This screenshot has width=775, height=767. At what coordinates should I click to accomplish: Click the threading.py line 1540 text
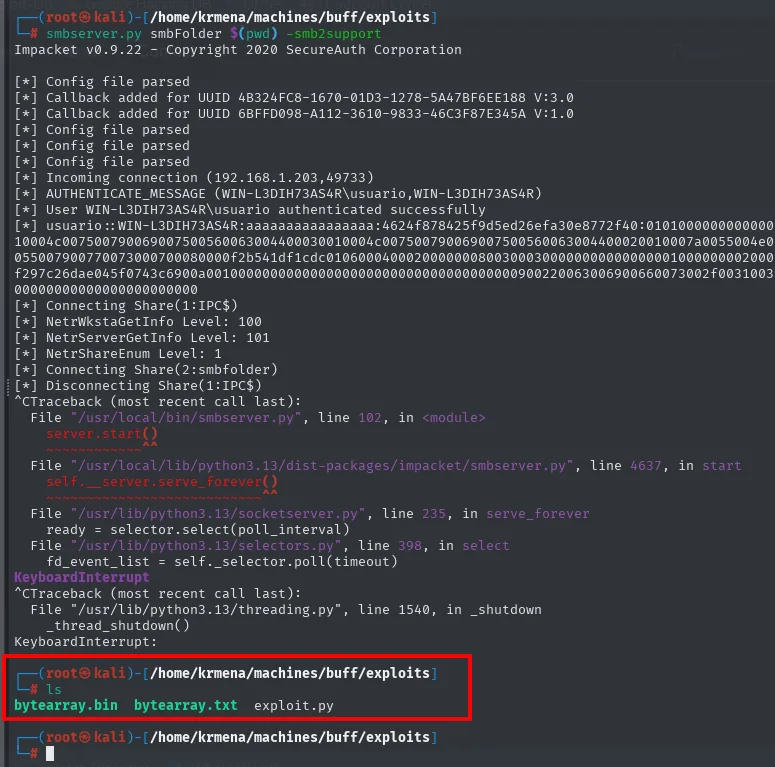(x=286, y=610)
